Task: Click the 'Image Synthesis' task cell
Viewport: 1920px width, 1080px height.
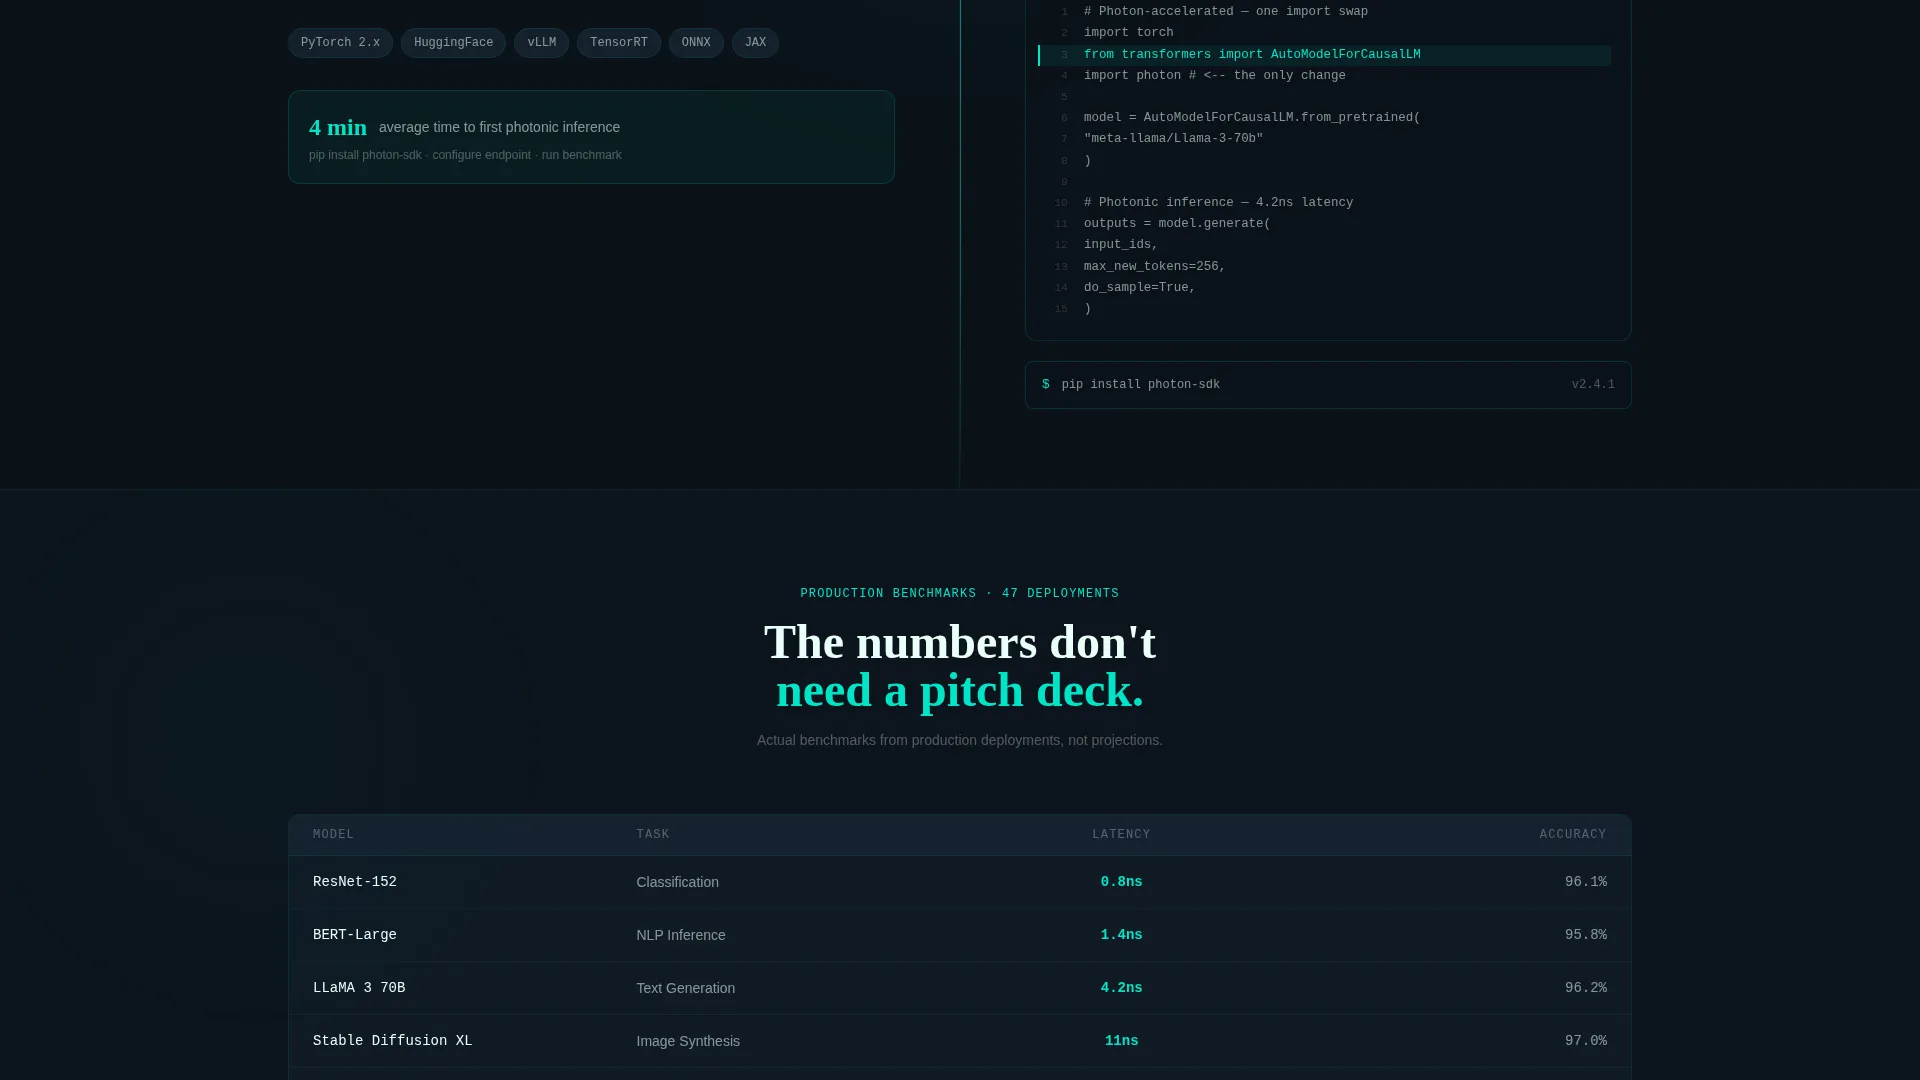Action: point(688,1041)
